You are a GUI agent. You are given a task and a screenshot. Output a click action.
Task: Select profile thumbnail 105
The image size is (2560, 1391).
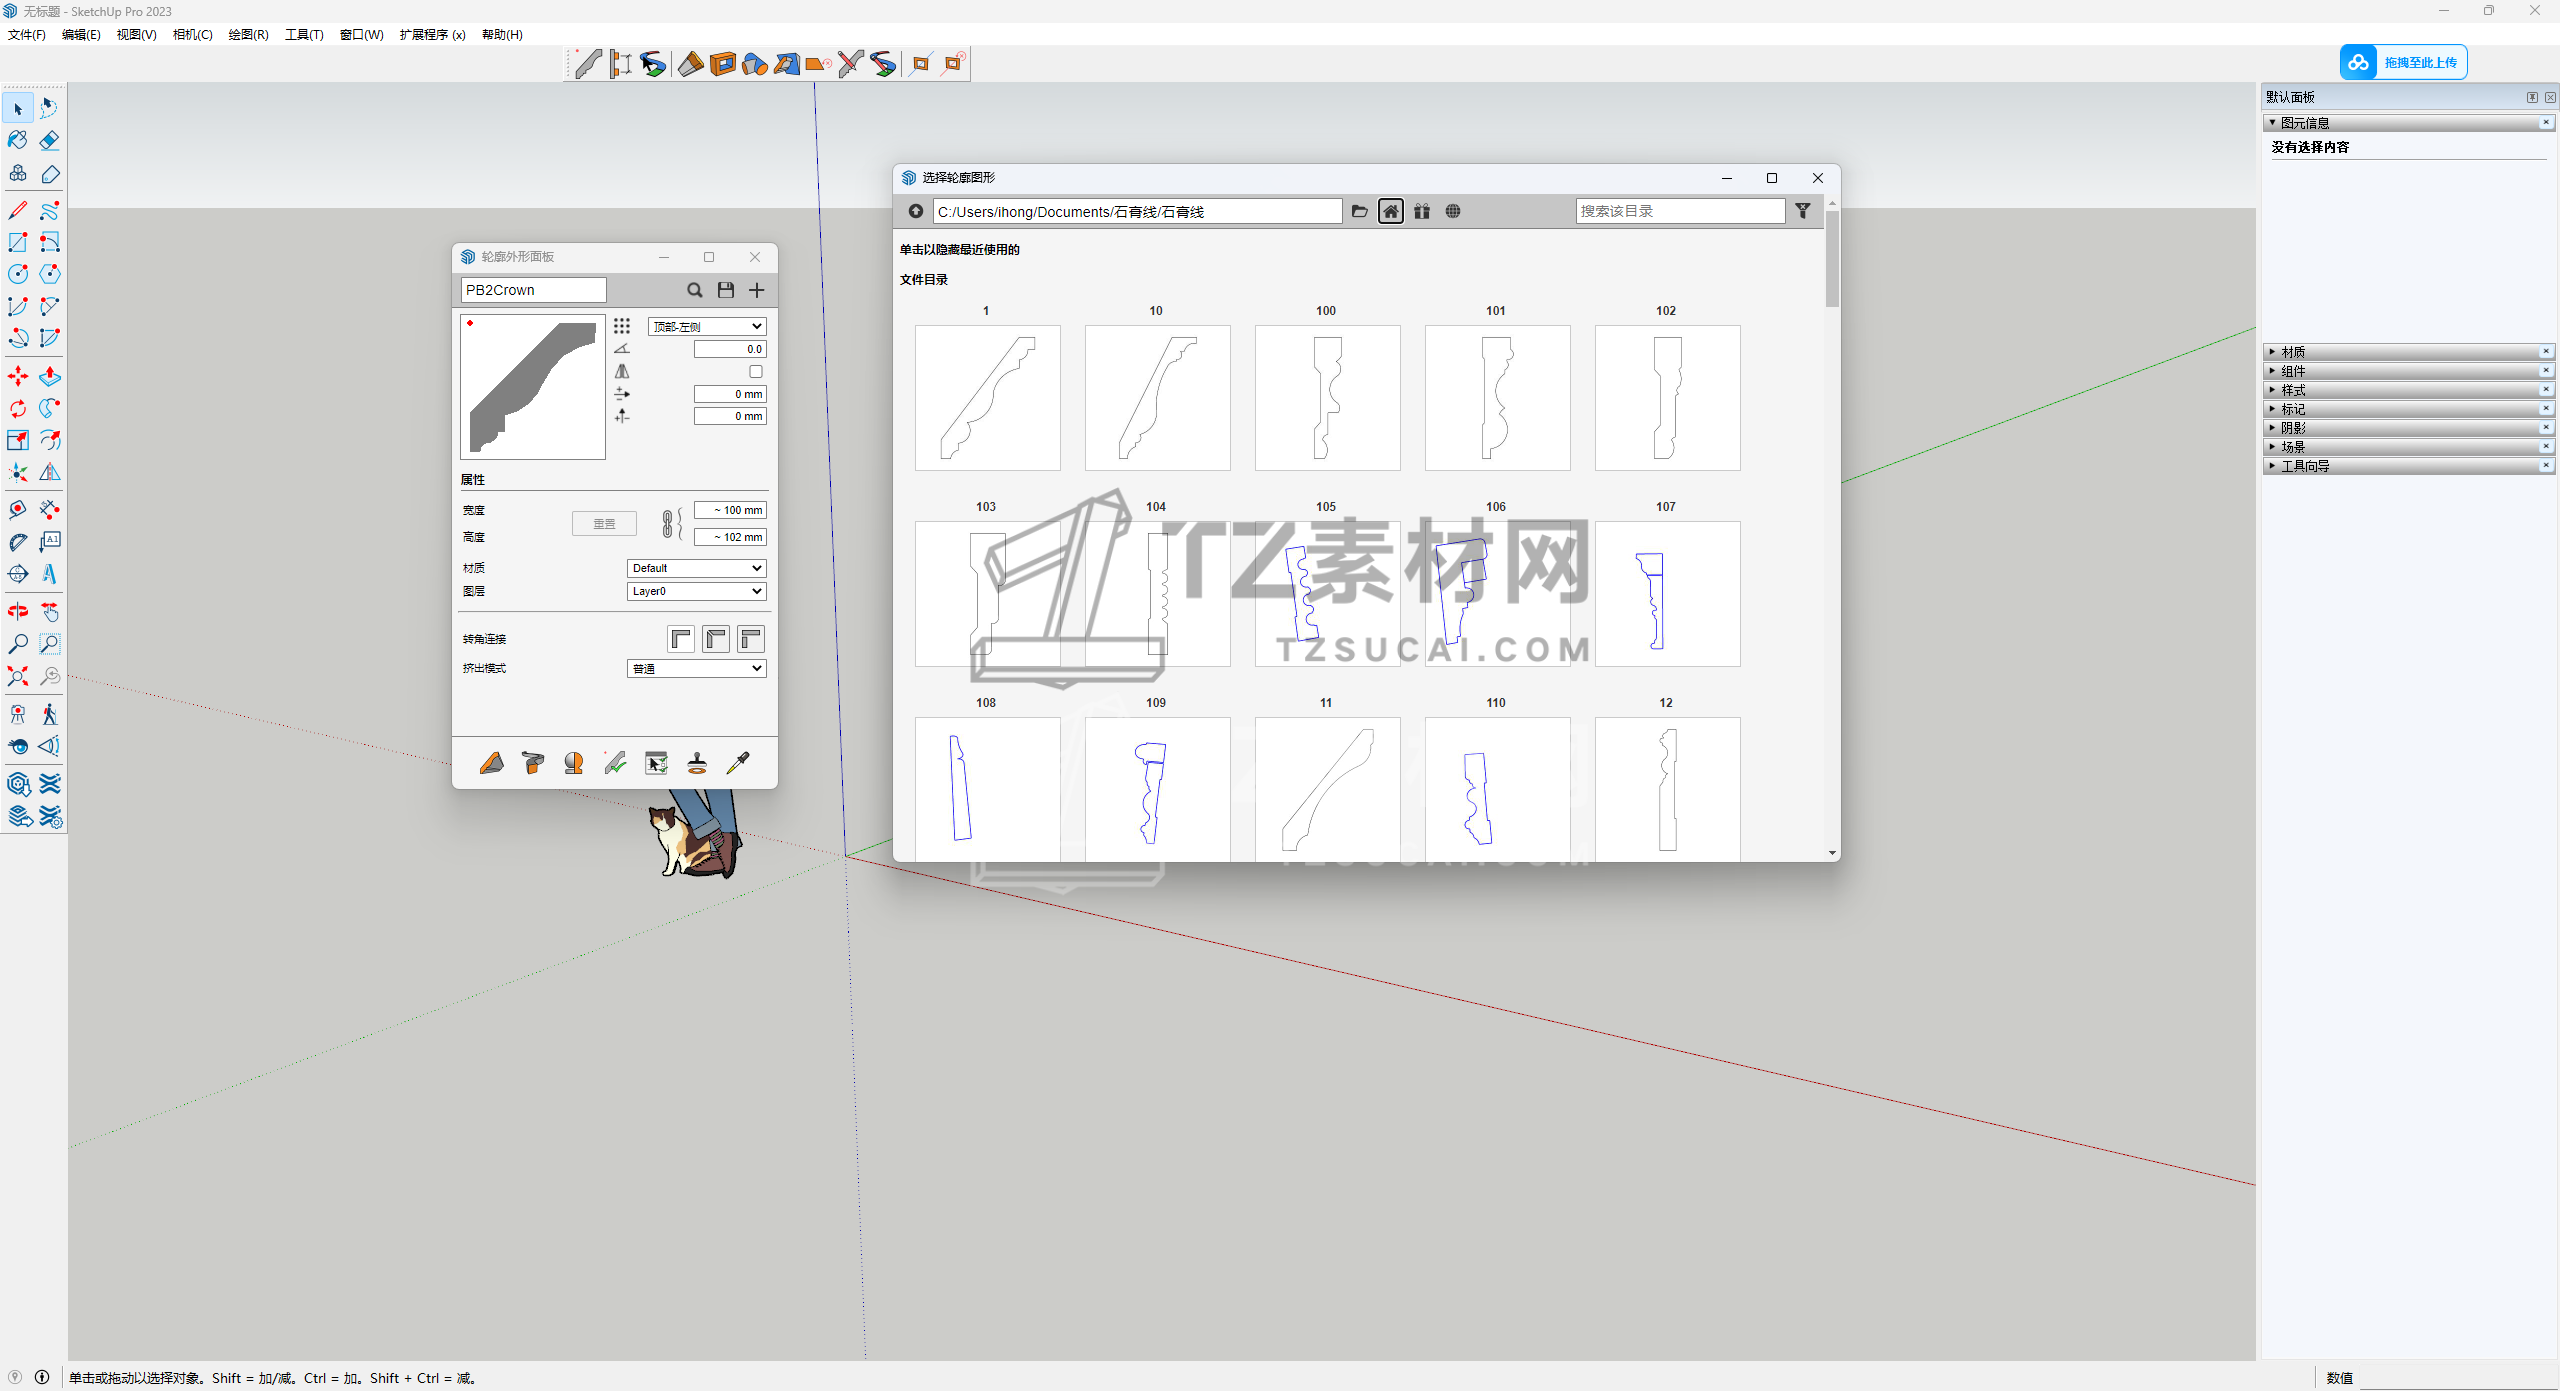(1327, 594)
